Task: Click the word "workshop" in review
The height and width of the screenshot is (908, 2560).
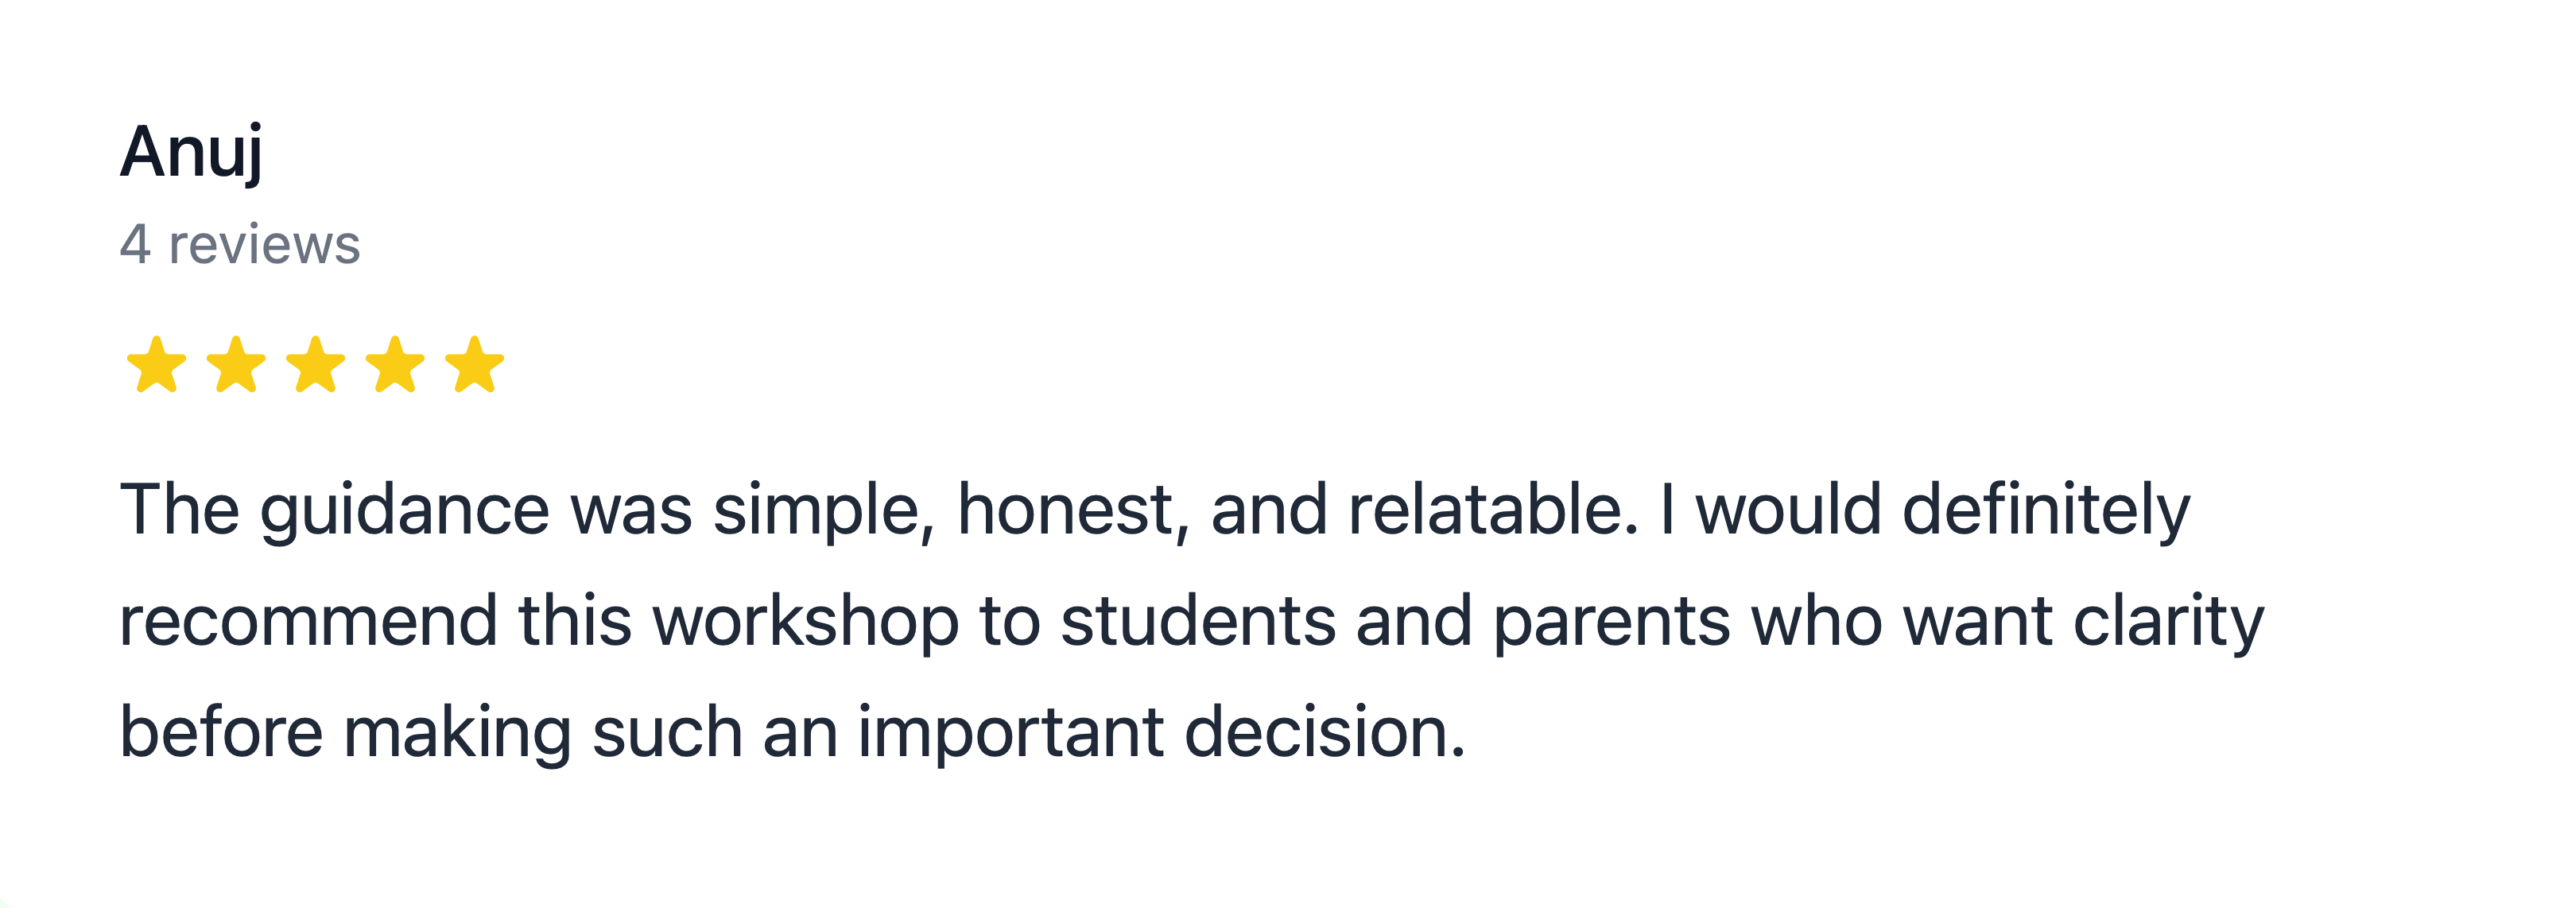Action: coord(805,622)
